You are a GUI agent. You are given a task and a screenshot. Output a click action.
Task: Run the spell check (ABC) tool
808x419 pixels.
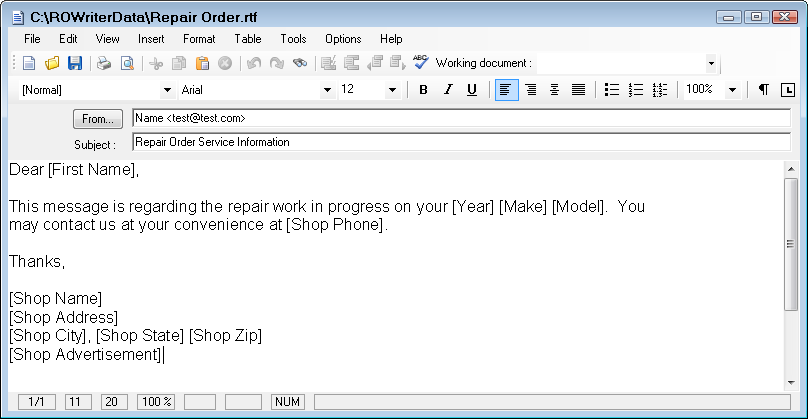pos(420,64)
